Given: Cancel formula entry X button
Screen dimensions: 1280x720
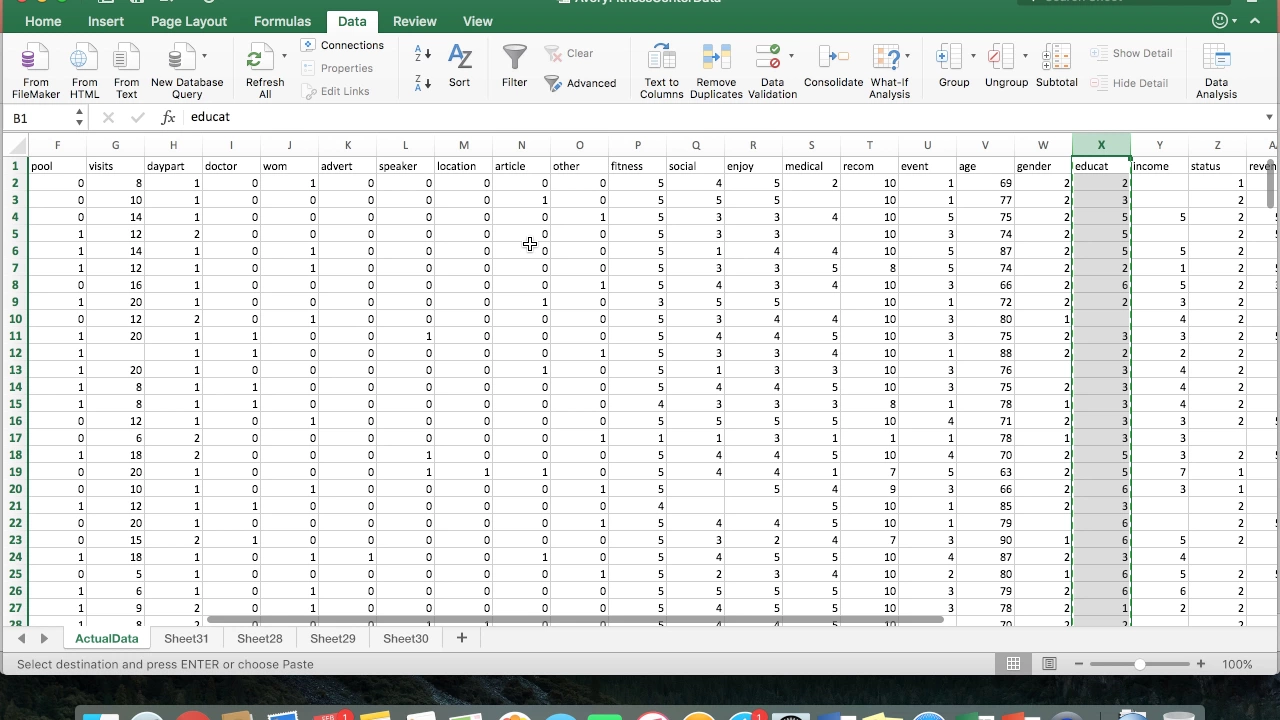Looking at the screenshot, I should 108,118.
